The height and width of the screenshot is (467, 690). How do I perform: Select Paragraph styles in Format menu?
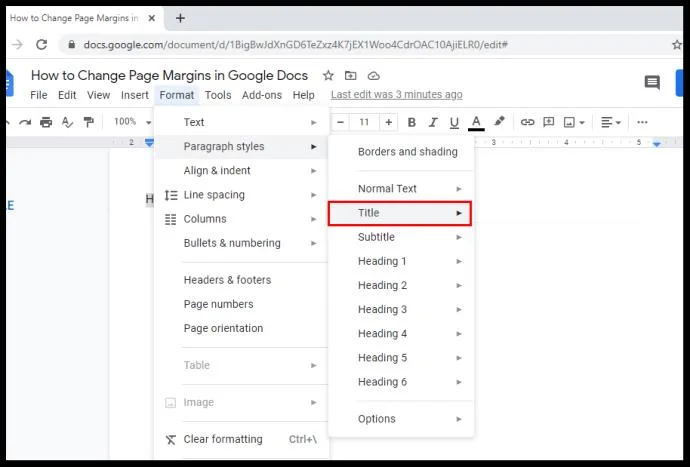242,147
